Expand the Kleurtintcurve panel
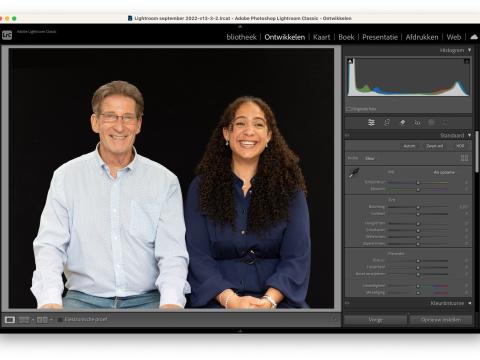The height and width of the screenshot is (360, 480). (x=469, y=303)
